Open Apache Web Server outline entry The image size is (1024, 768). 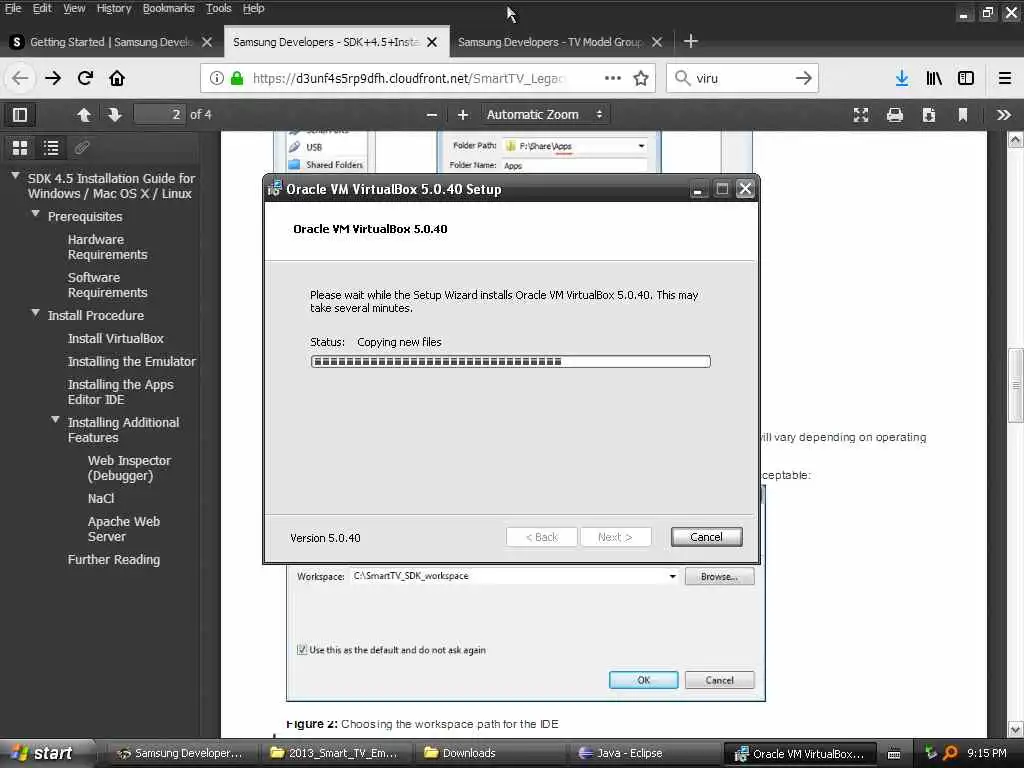(x=124, y=529)
